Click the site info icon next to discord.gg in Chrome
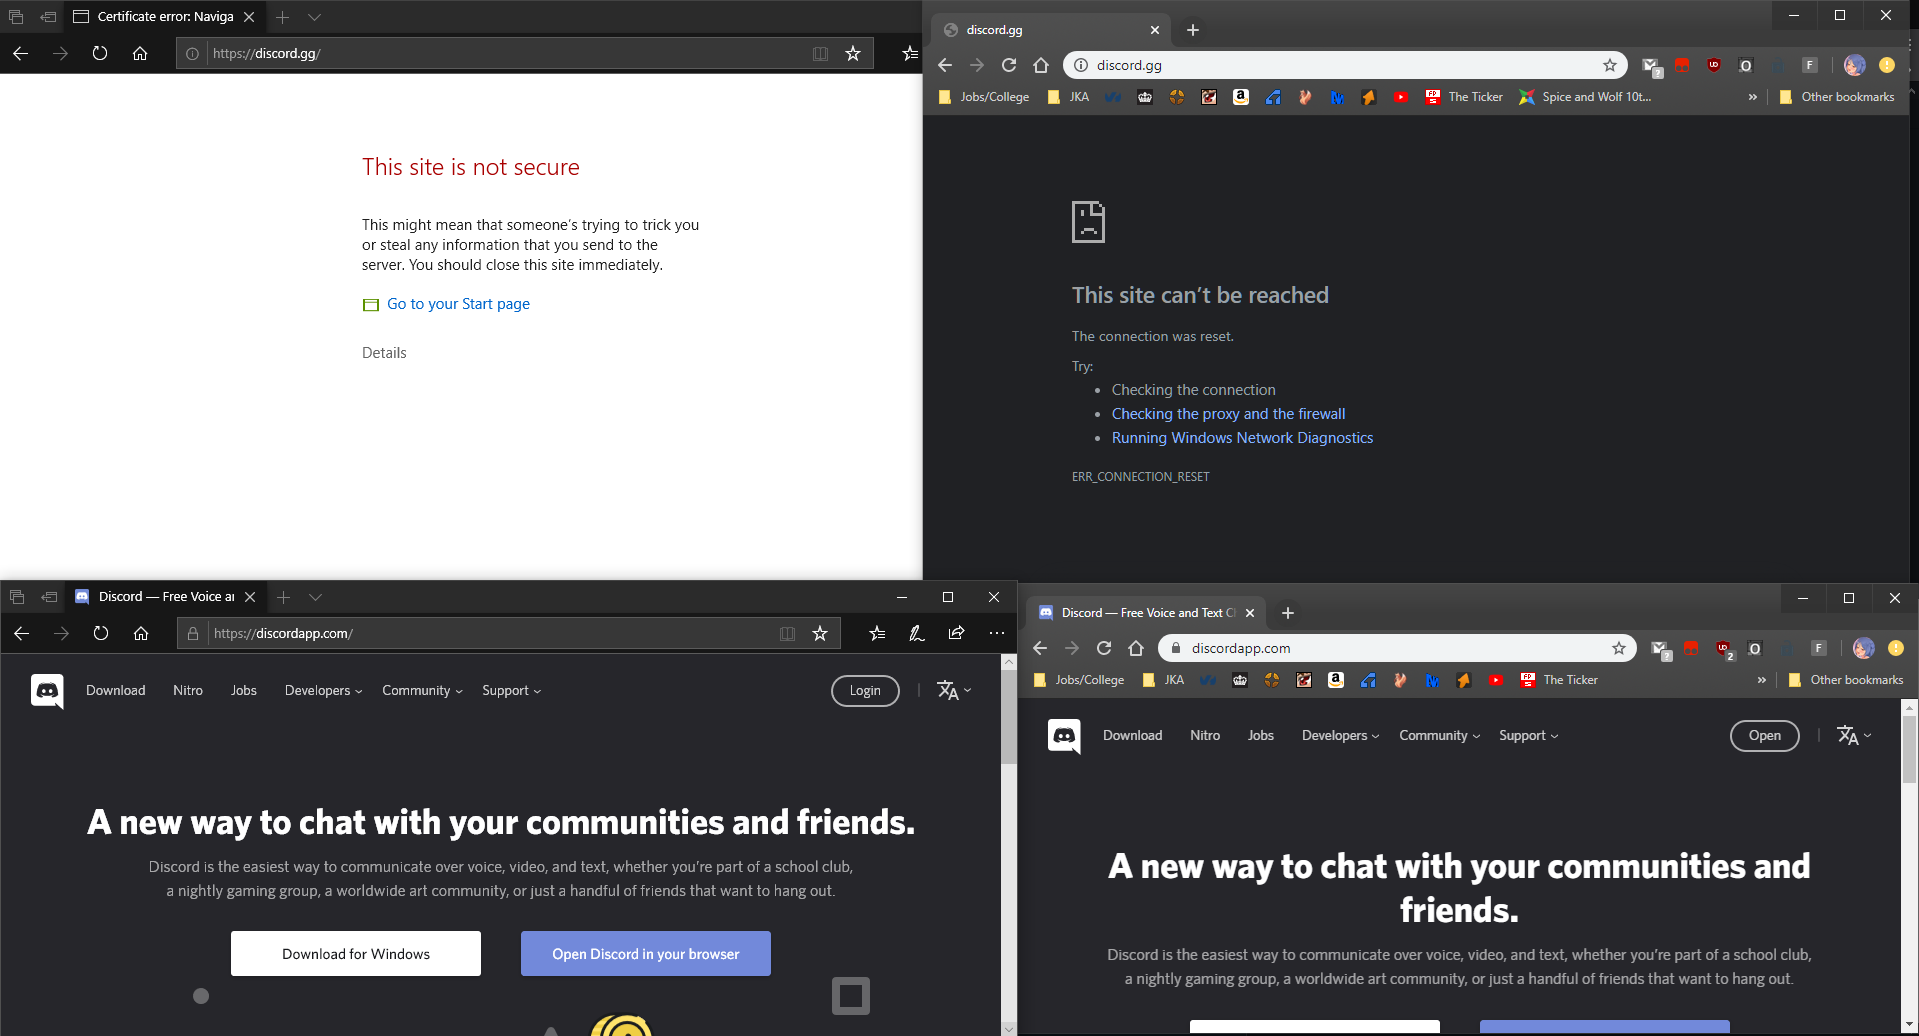The width and height of the screenshot is (1919, 1036). [1081, 65]
